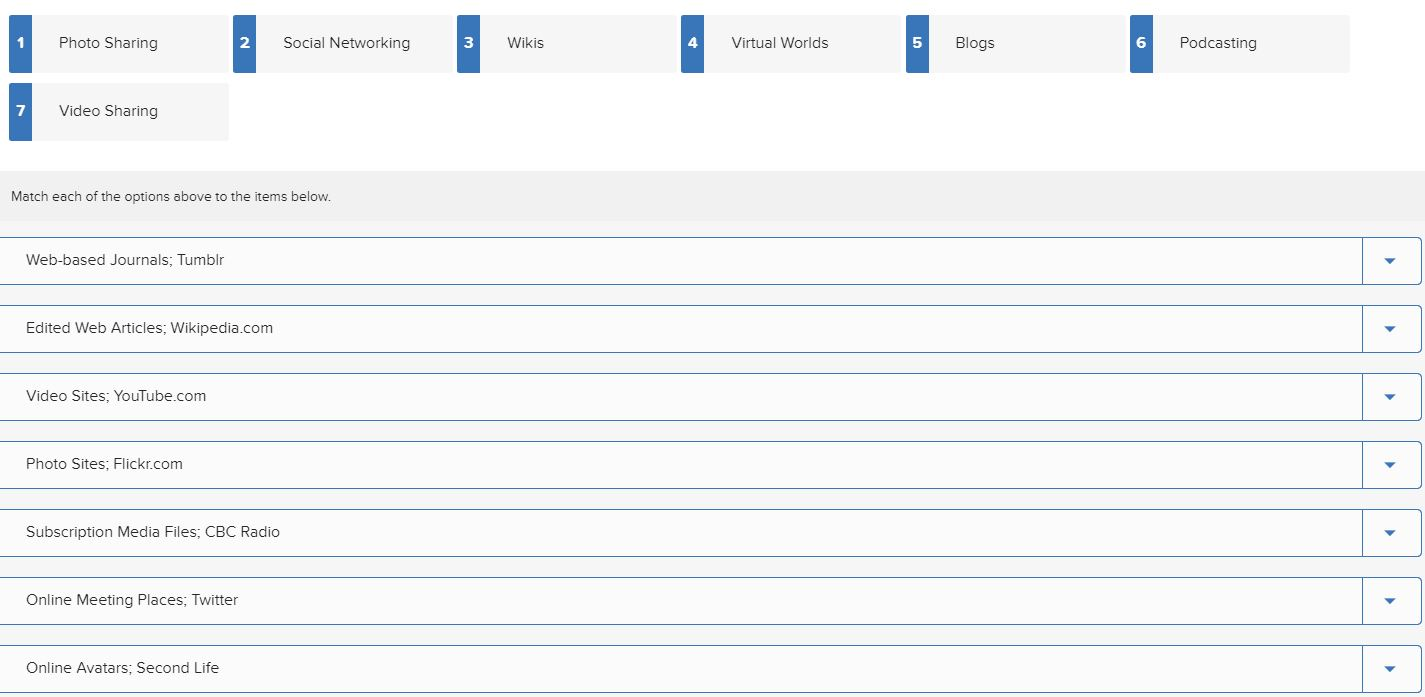The image size is (1425, 697).
Task: Select the number 3 badge next to Wikis
Action: point(467,43)
